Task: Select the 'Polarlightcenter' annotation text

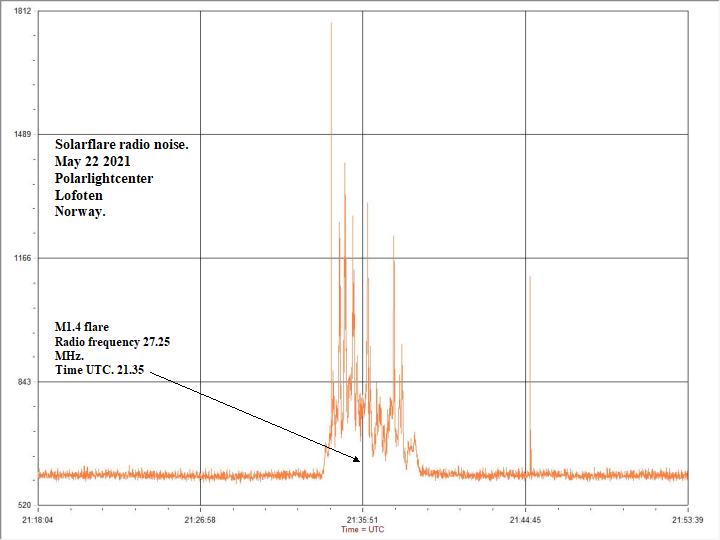Action: (x=104, y=179)
